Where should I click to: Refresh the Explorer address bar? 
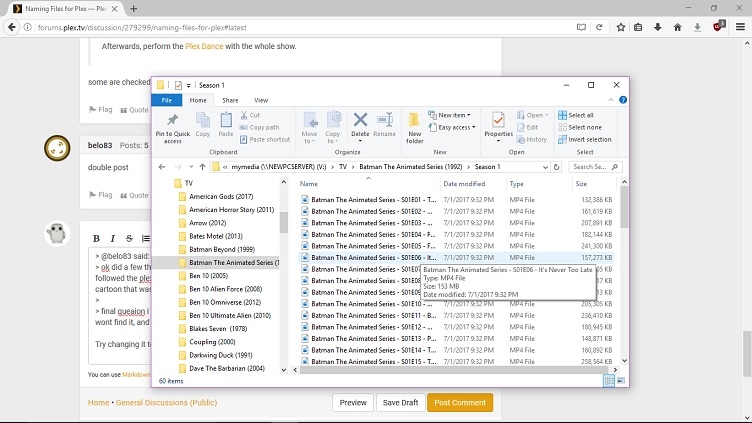(x=556, y=167)
